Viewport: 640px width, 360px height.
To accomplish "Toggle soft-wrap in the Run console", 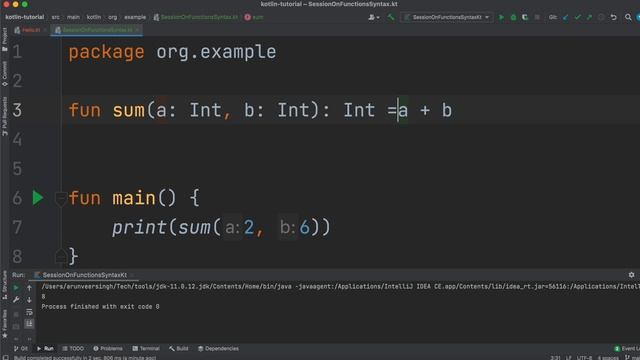I will (29, 312).
